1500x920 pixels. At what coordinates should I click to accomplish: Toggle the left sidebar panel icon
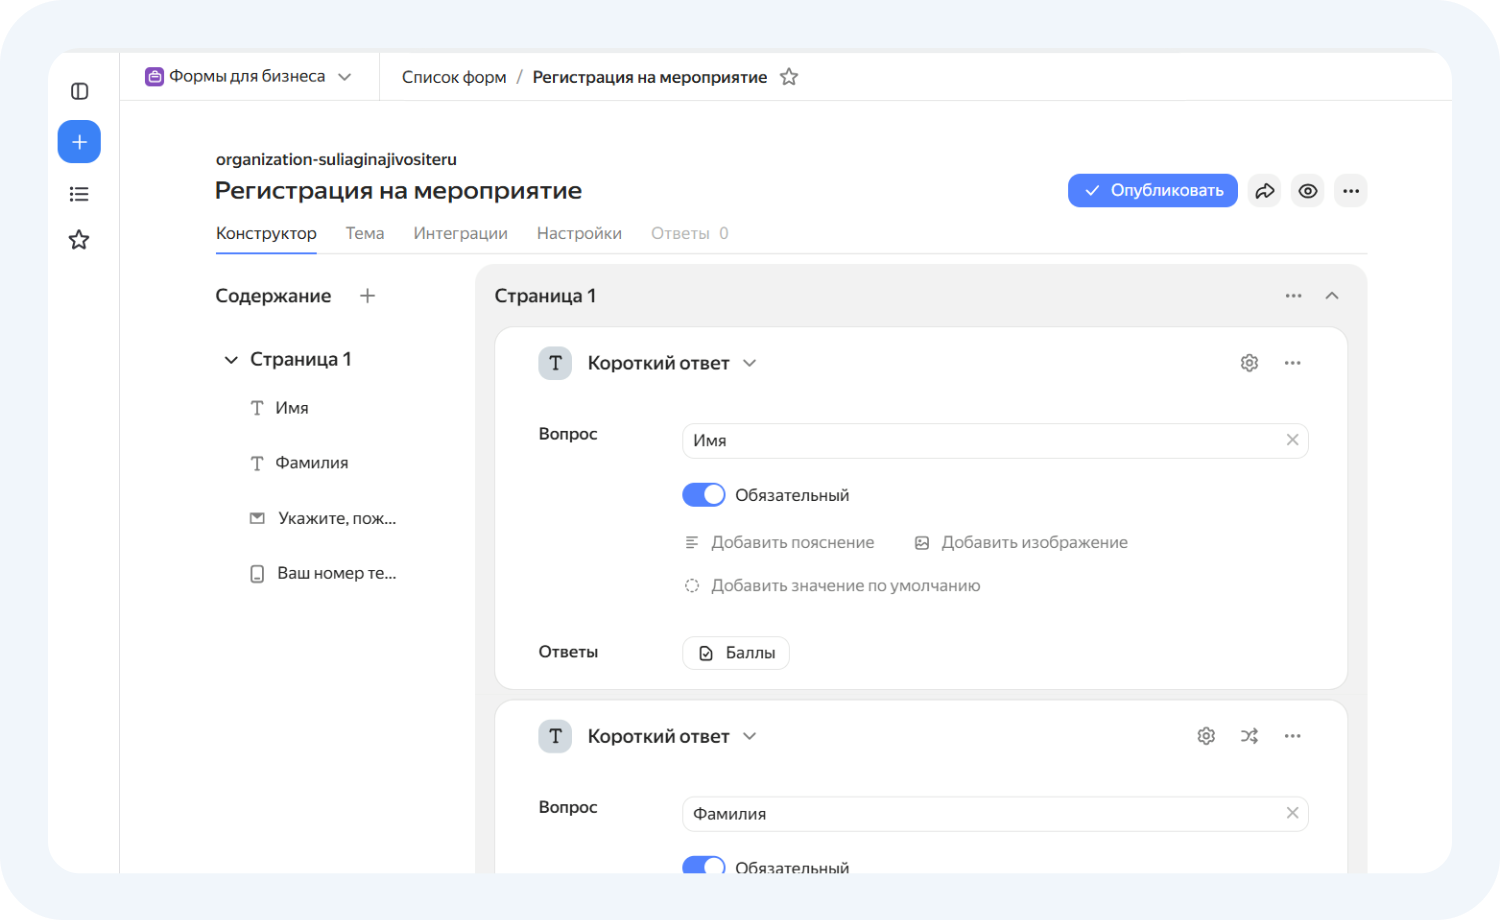79,91
